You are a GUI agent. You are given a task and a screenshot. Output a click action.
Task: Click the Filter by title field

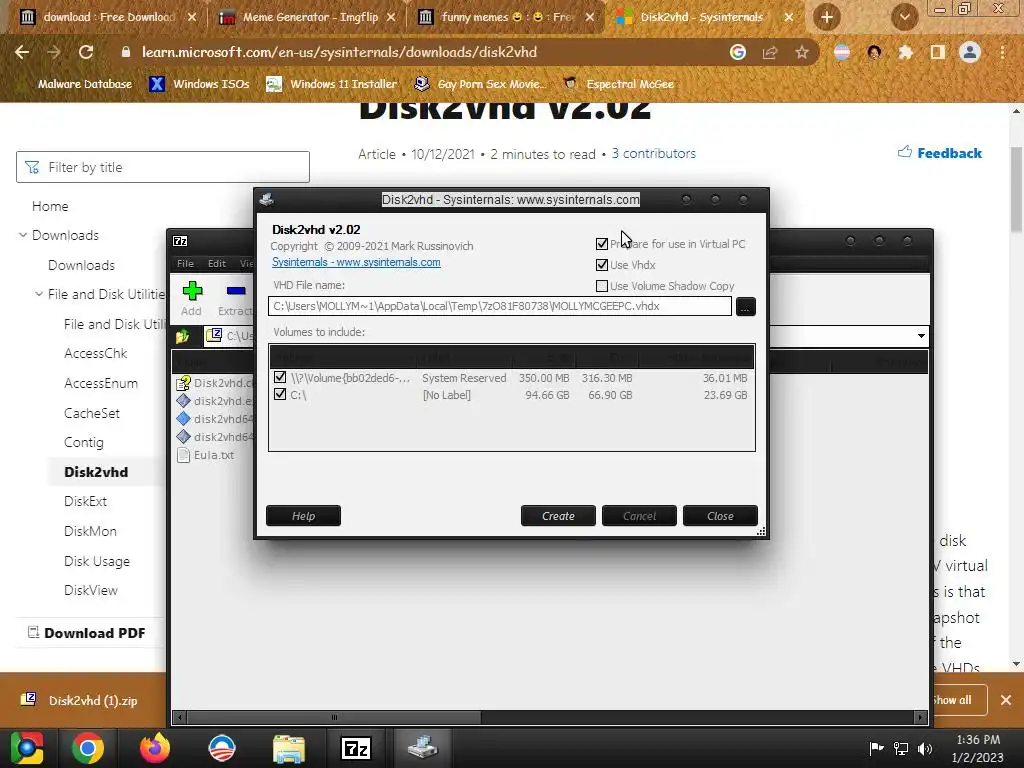tap(163, 167)
